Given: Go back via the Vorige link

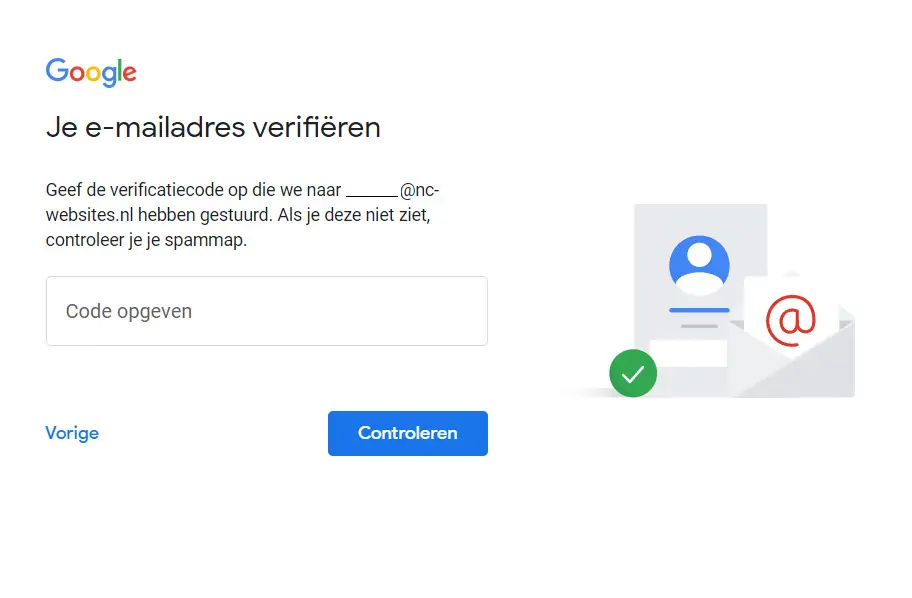Looking at the screenshot, I should pos(72,433).
